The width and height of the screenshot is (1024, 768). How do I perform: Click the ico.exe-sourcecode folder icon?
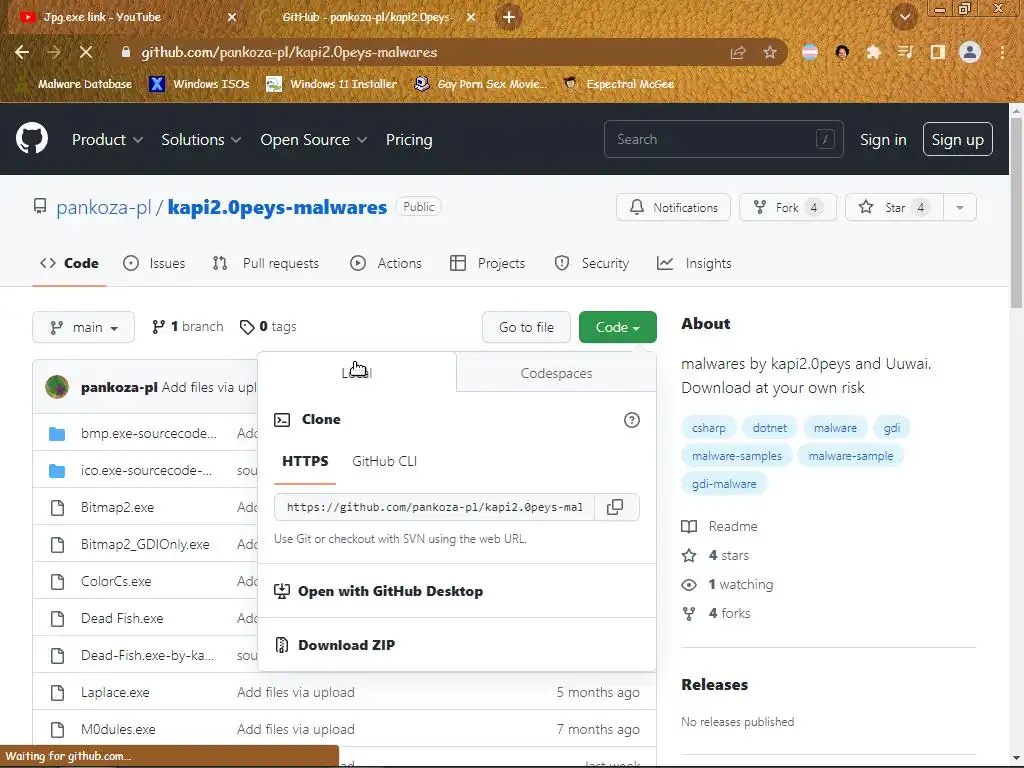click(57, 470)
